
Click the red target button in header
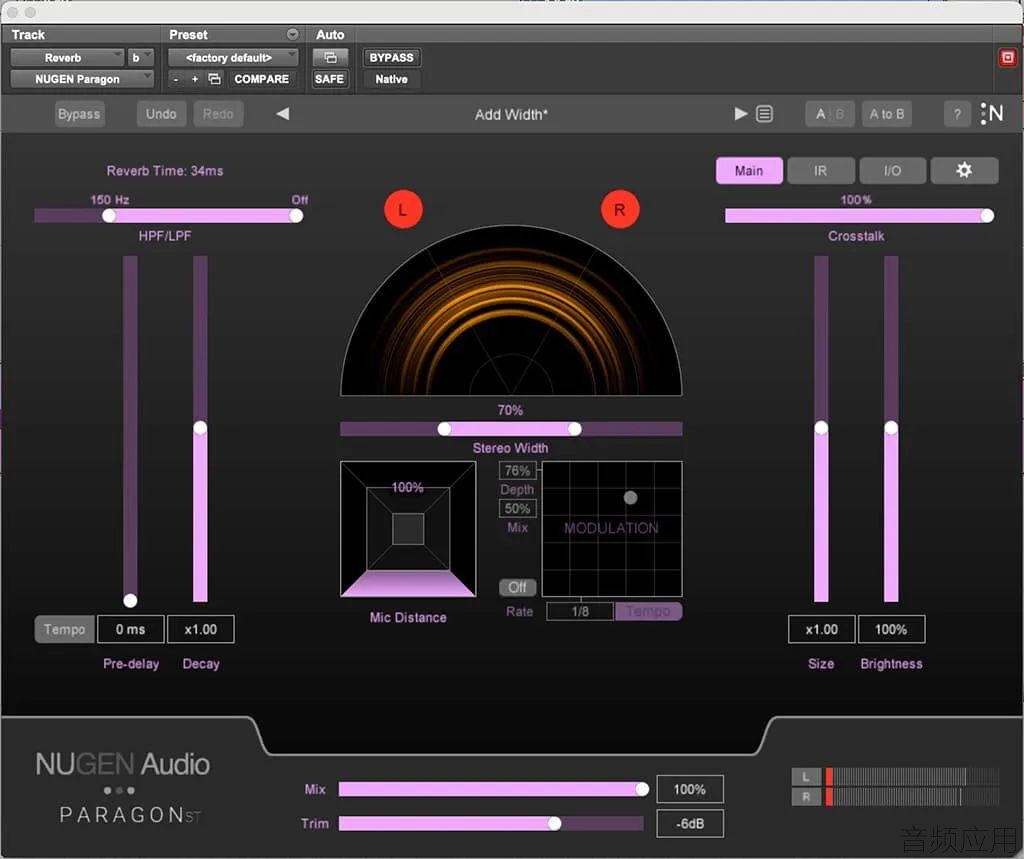coord(1008,57)
